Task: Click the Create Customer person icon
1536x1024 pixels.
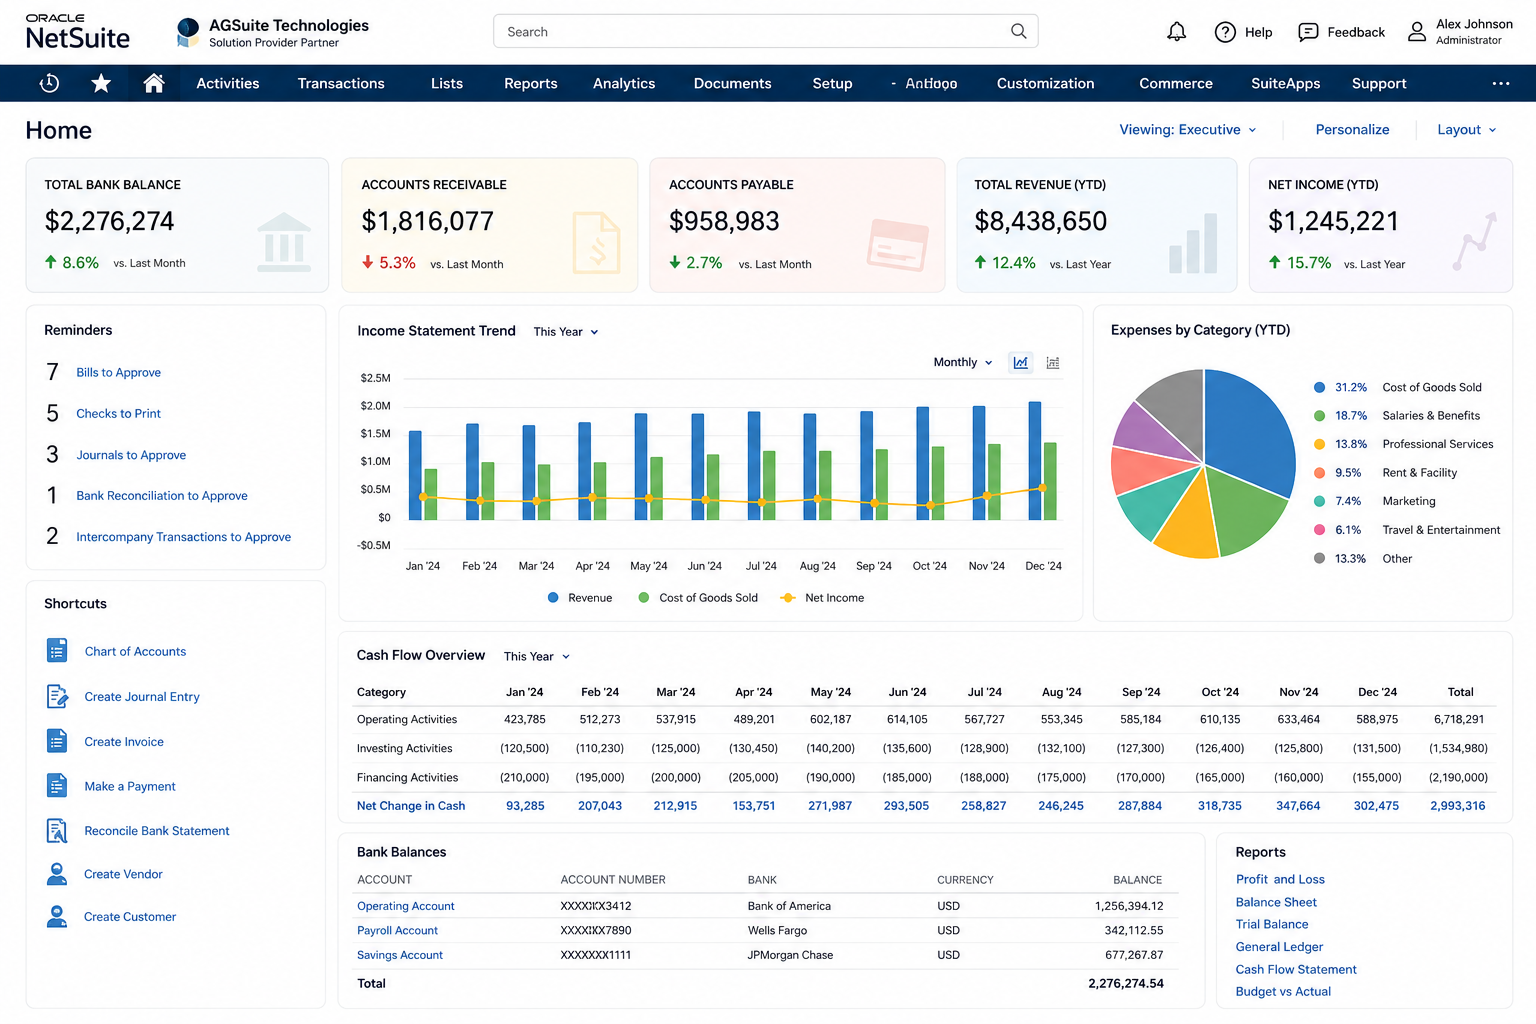Action: point(57,916)
